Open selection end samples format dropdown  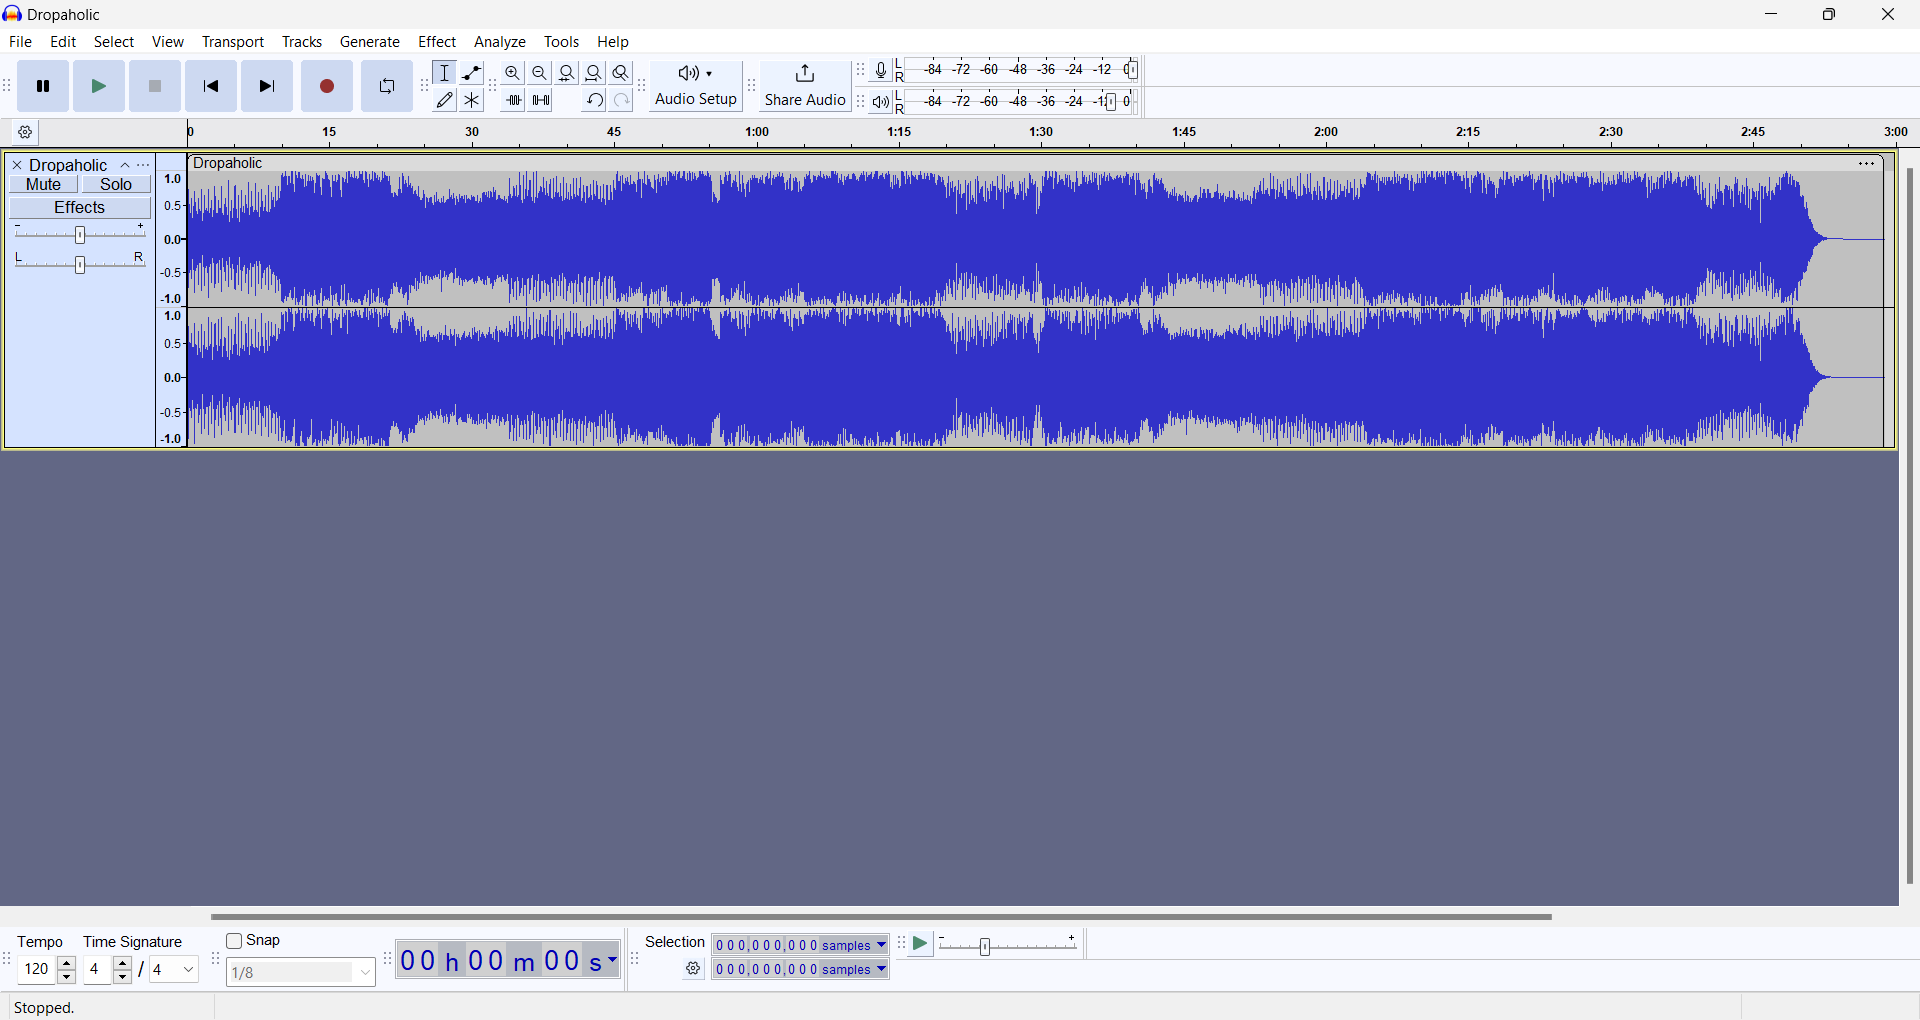[882, 970]
